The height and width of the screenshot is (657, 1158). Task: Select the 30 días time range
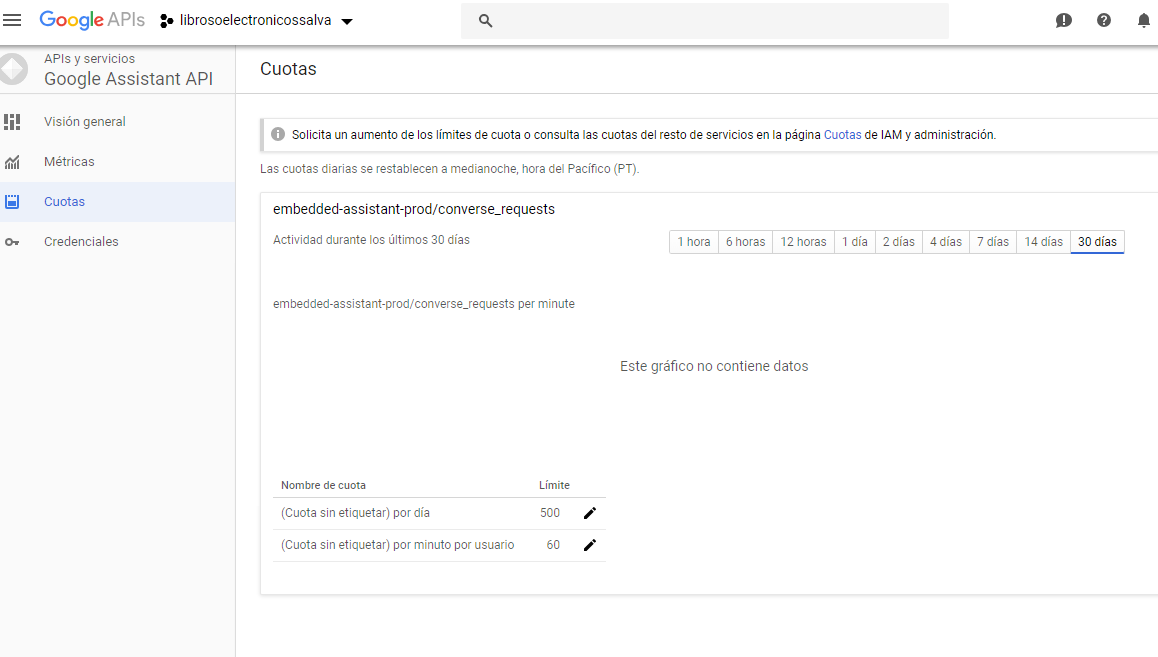1097,242
